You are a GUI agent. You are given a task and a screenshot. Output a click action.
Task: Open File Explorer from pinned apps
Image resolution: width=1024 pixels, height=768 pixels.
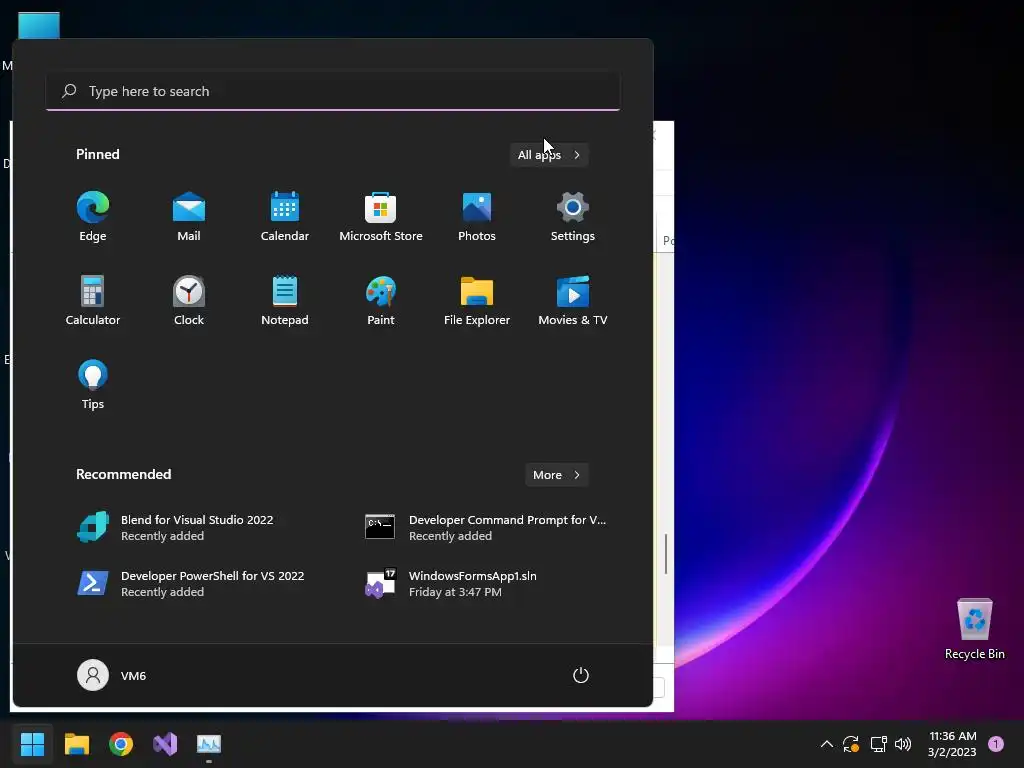477,300
